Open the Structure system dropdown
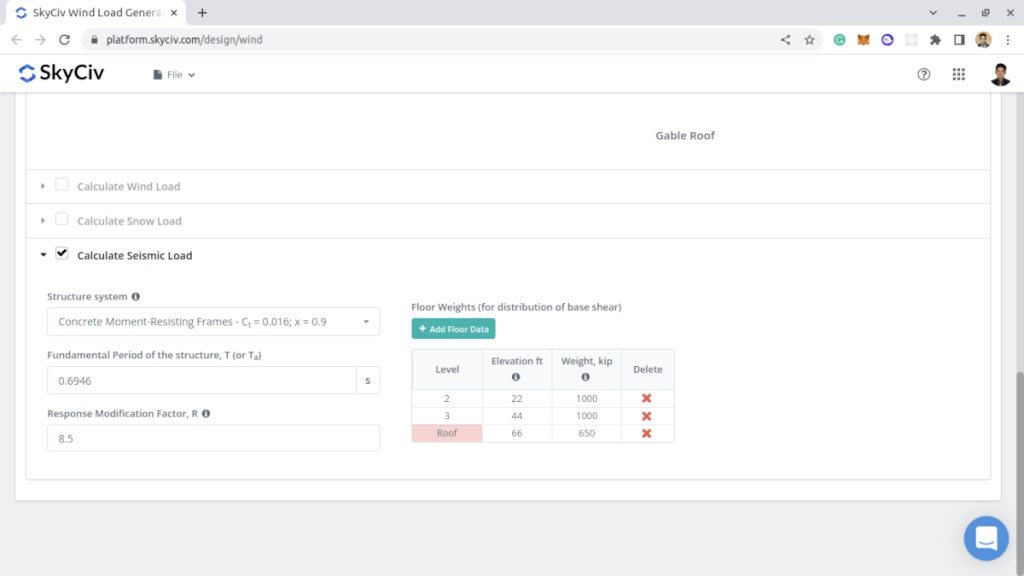Image resolution: width=1024 pixels, height=576 pixels. pos(213,322)
